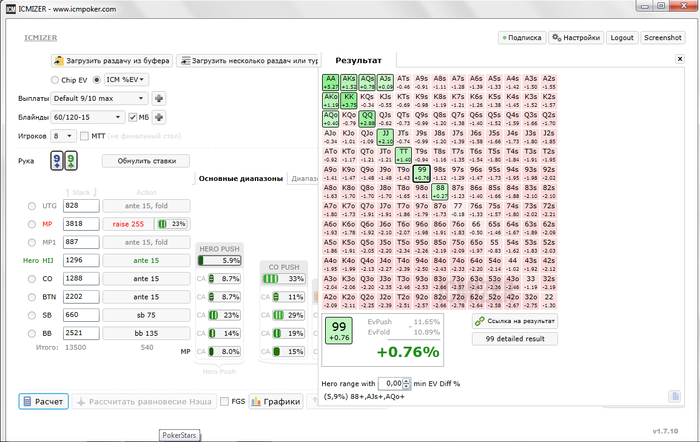Click the ICMIZER logo link
This screenshot has width=700, height=442.
pos(40,38)
